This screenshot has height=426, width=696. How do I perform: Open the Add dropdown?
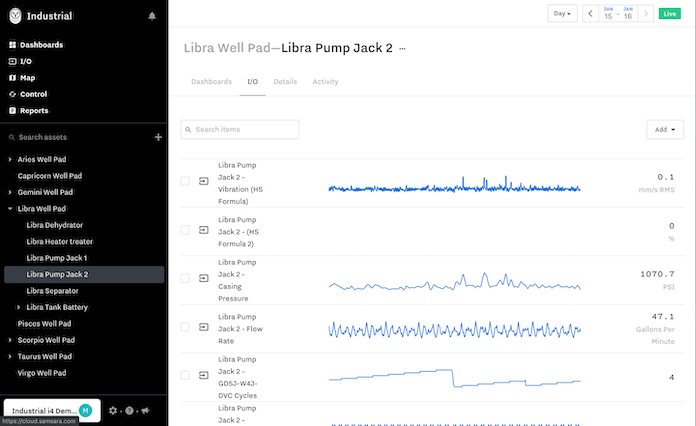665,129
